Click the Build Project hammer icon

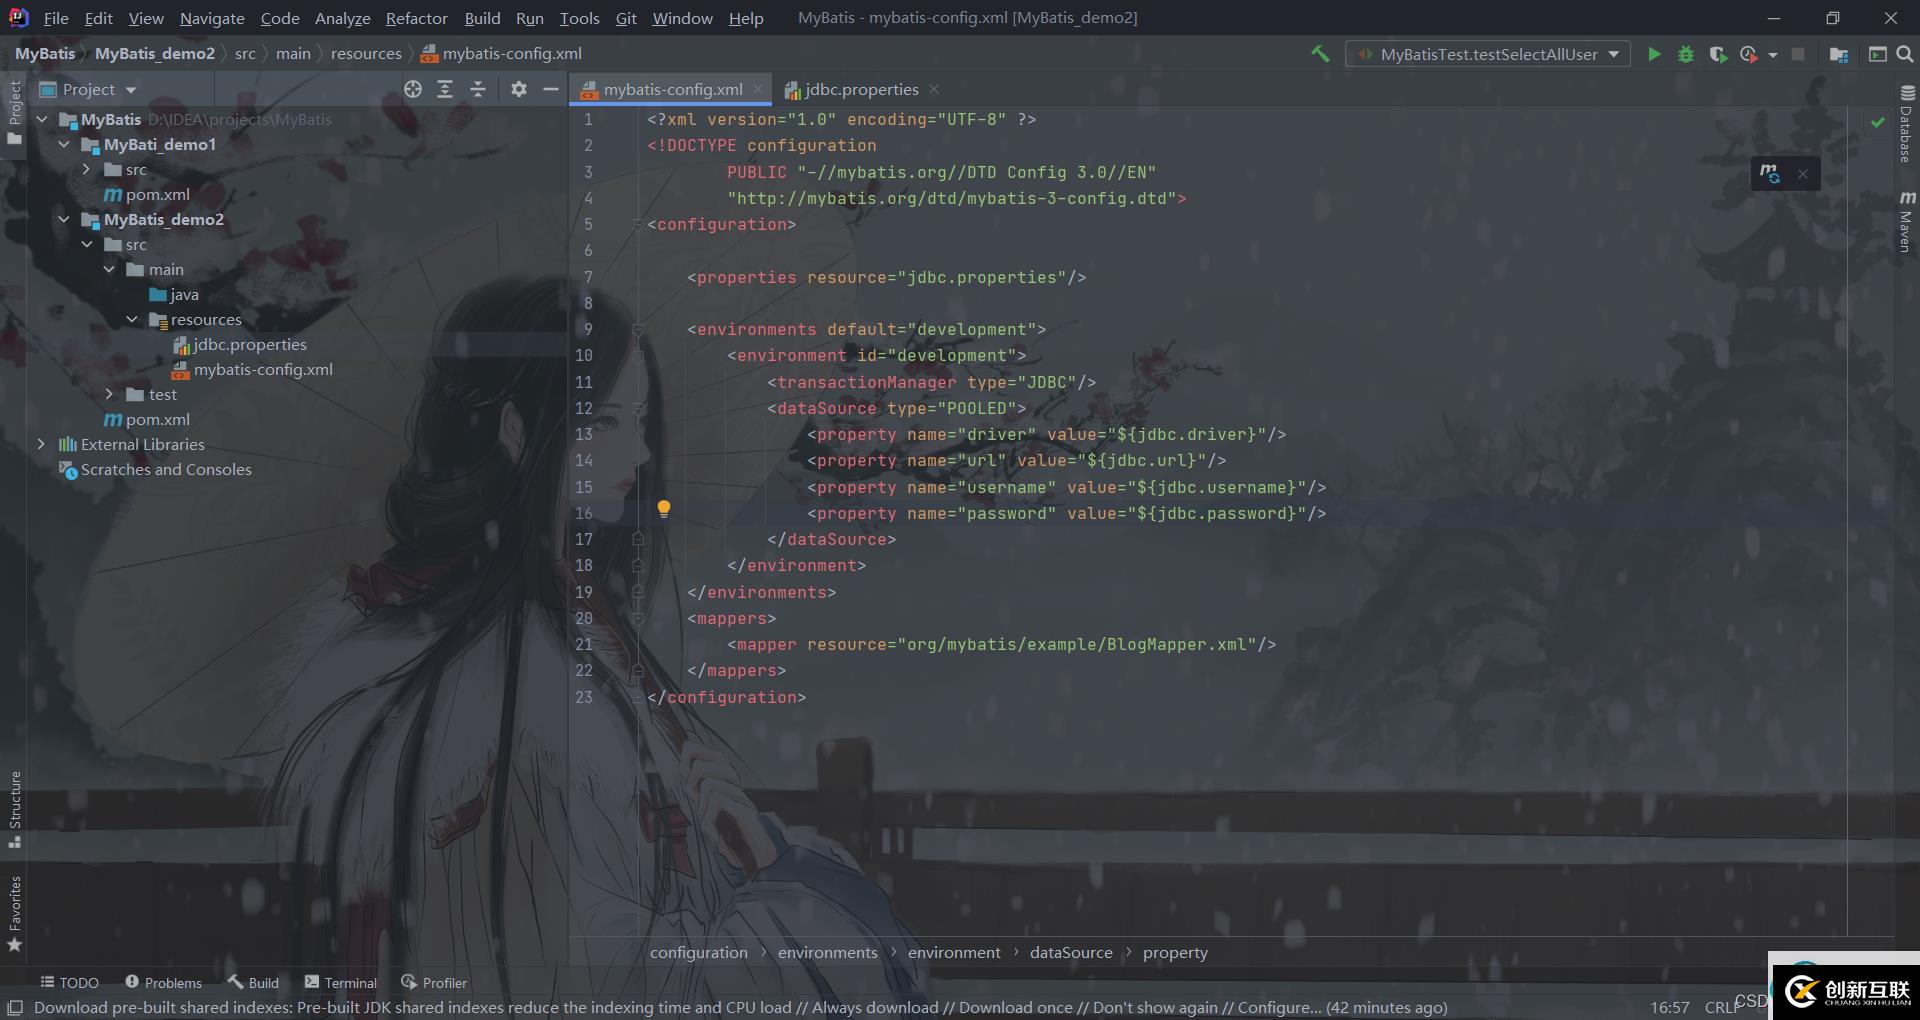(1320, 54)
